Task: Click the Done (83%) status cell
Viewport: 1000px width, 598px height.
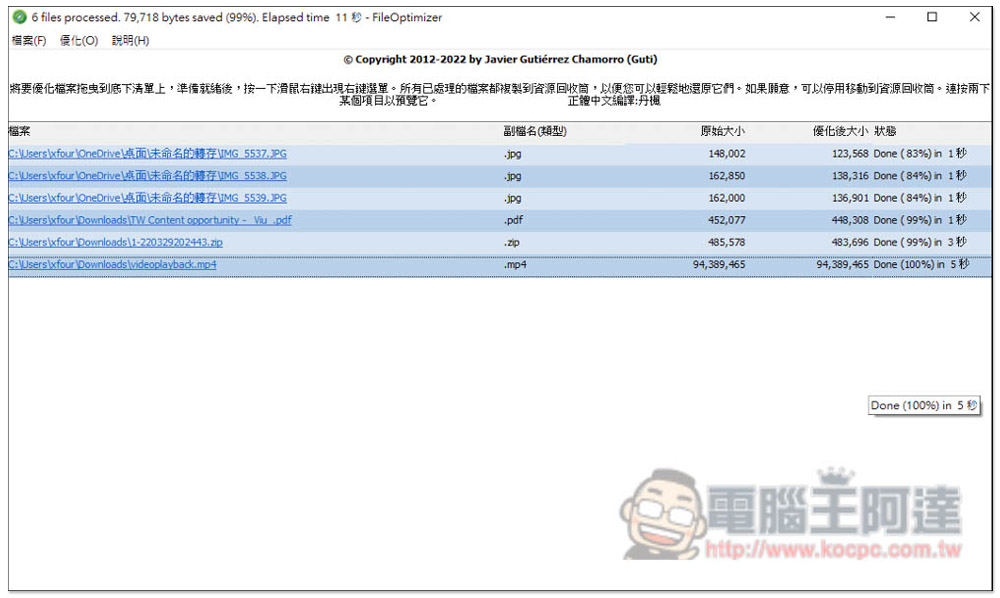Action: [x=920, y=154]
